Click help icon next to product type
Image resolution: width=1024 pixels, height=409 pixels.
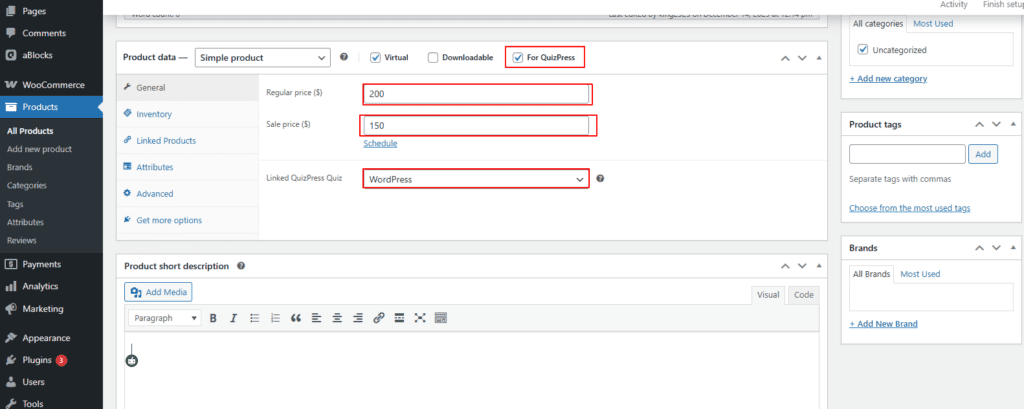click(344, 57)
